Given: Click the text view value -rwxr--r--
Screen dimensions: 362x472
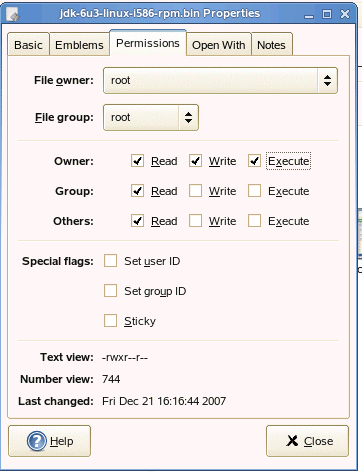Looking at the screenshot, I should pyautogui.click(x=125, y=357).
